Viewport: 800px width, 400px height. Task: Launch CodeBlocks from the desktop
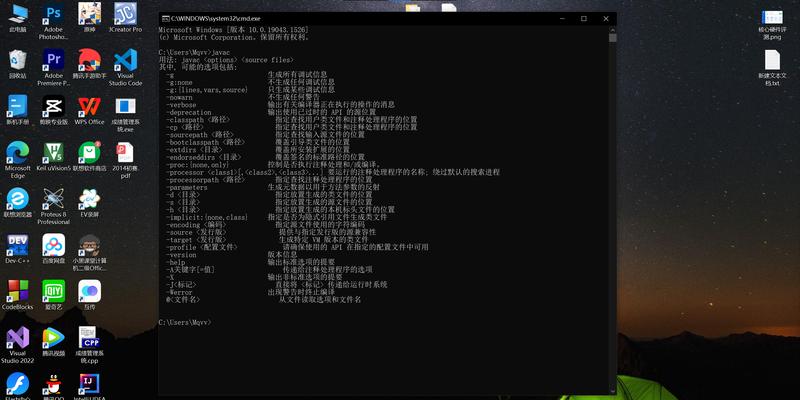pyautogui.click(x=17, y=294)
